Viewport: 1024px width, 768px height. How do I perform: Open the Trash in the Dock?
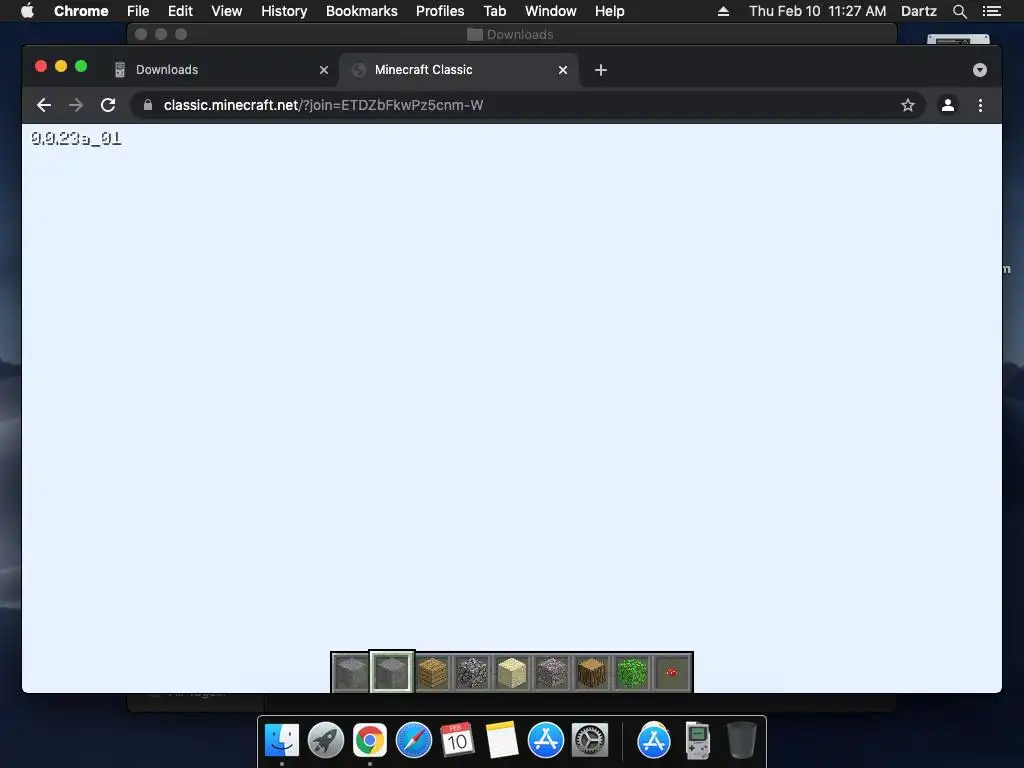[741, 741]
